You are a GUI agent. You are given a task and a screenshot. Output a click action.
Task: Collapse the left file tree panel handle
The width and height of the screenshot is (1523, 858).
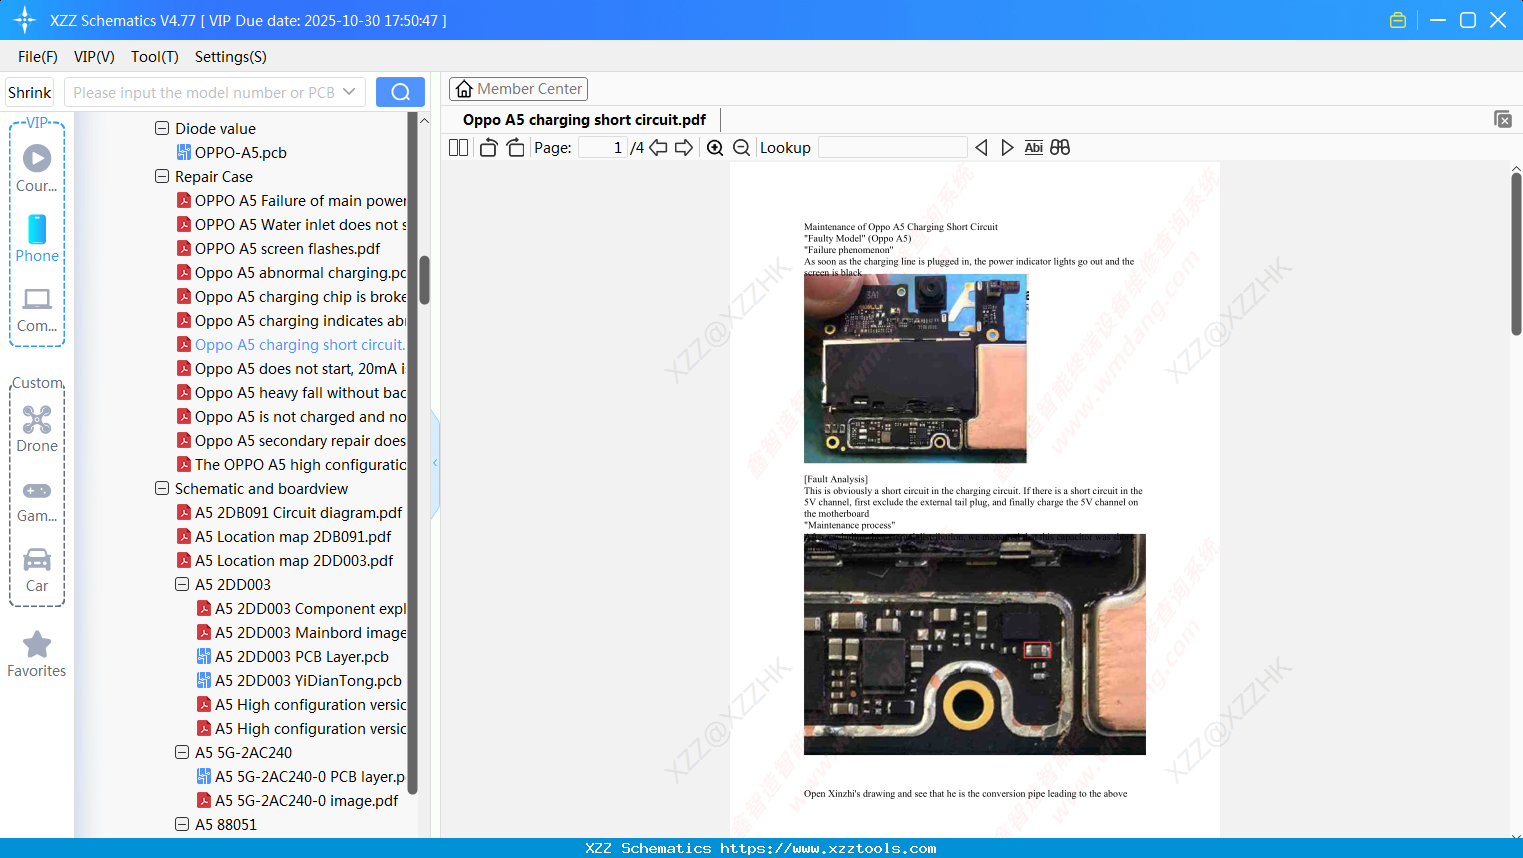435,463
